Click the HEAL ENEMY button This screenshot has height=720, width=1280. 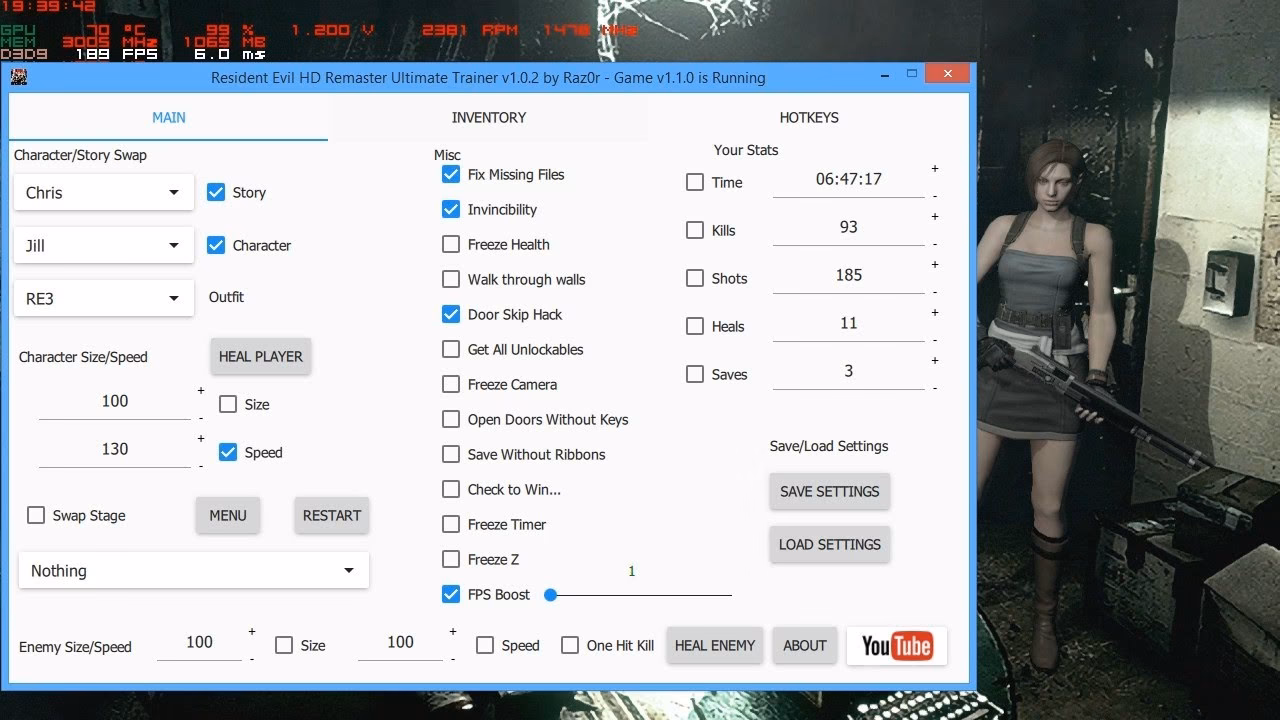(715, 645)
